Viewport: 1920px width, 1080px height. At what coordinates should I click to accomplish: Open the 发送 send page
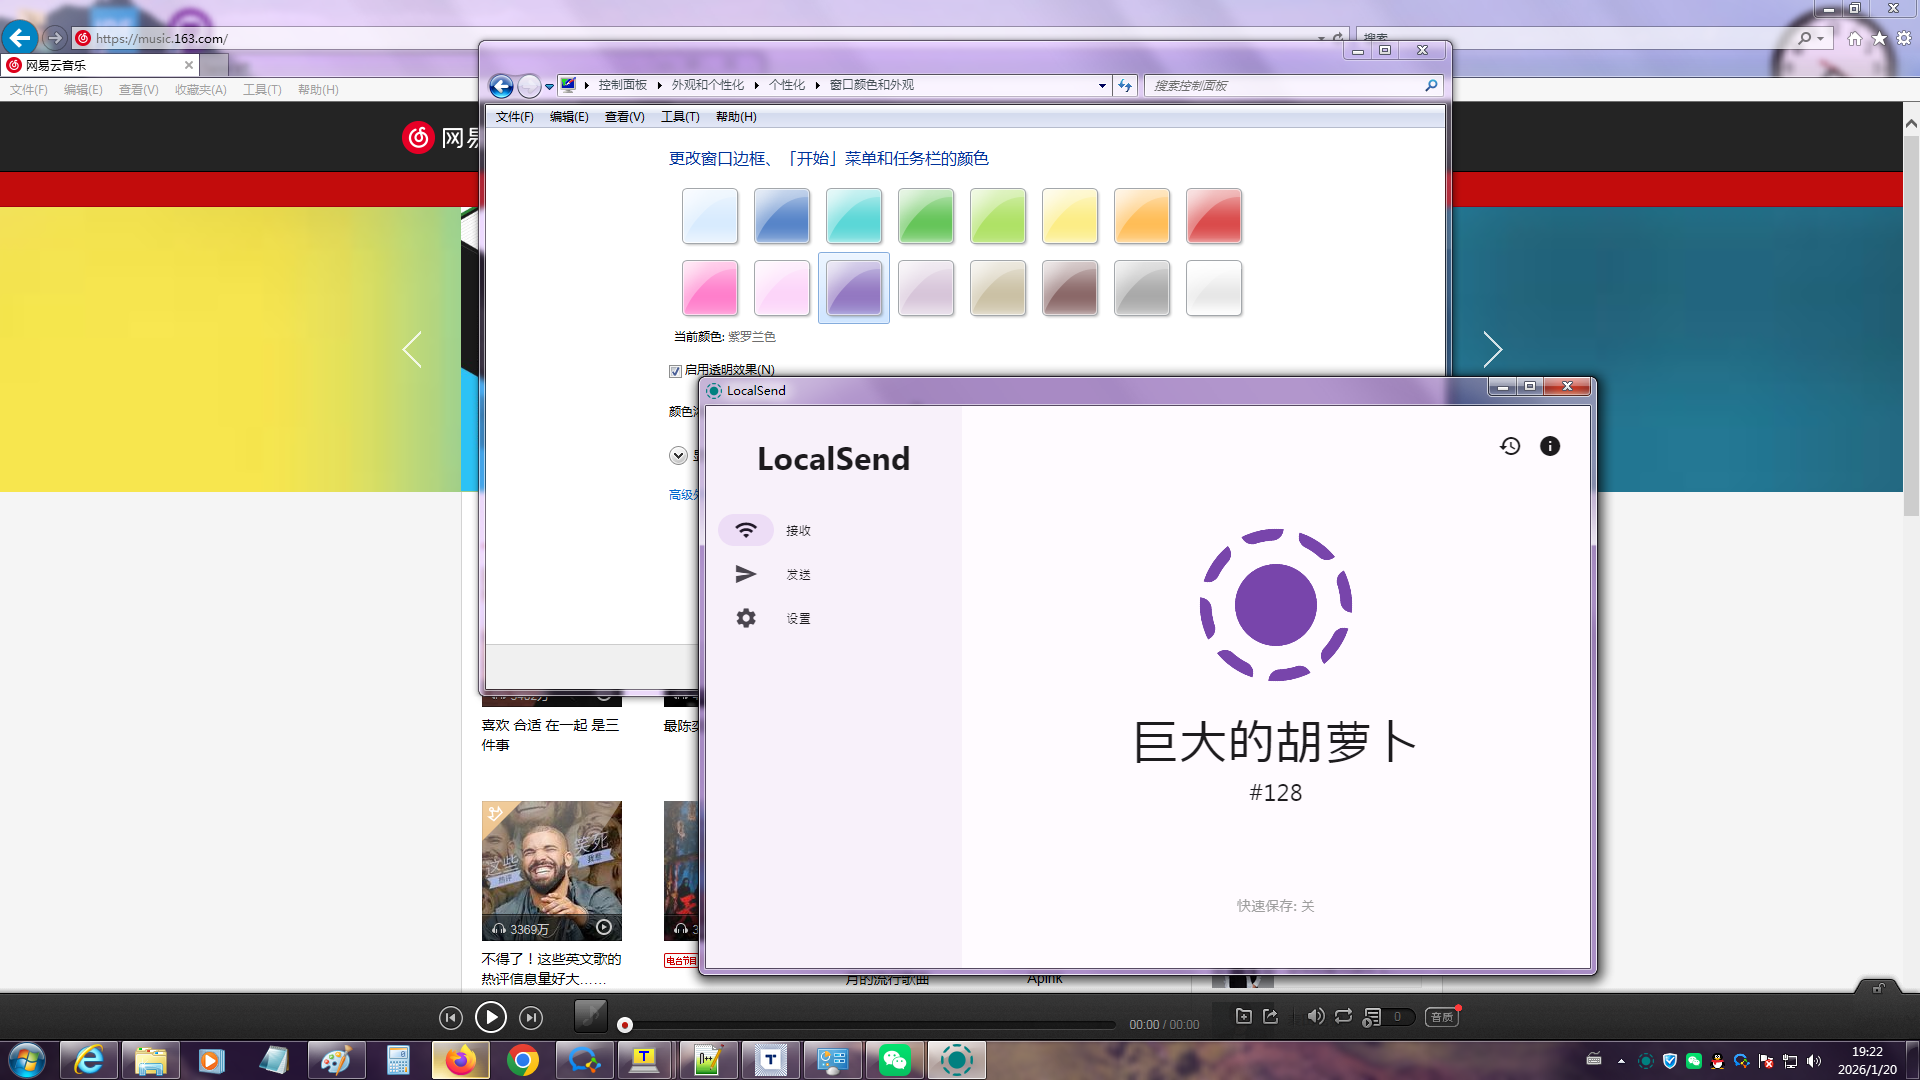(x=770, y=574)
